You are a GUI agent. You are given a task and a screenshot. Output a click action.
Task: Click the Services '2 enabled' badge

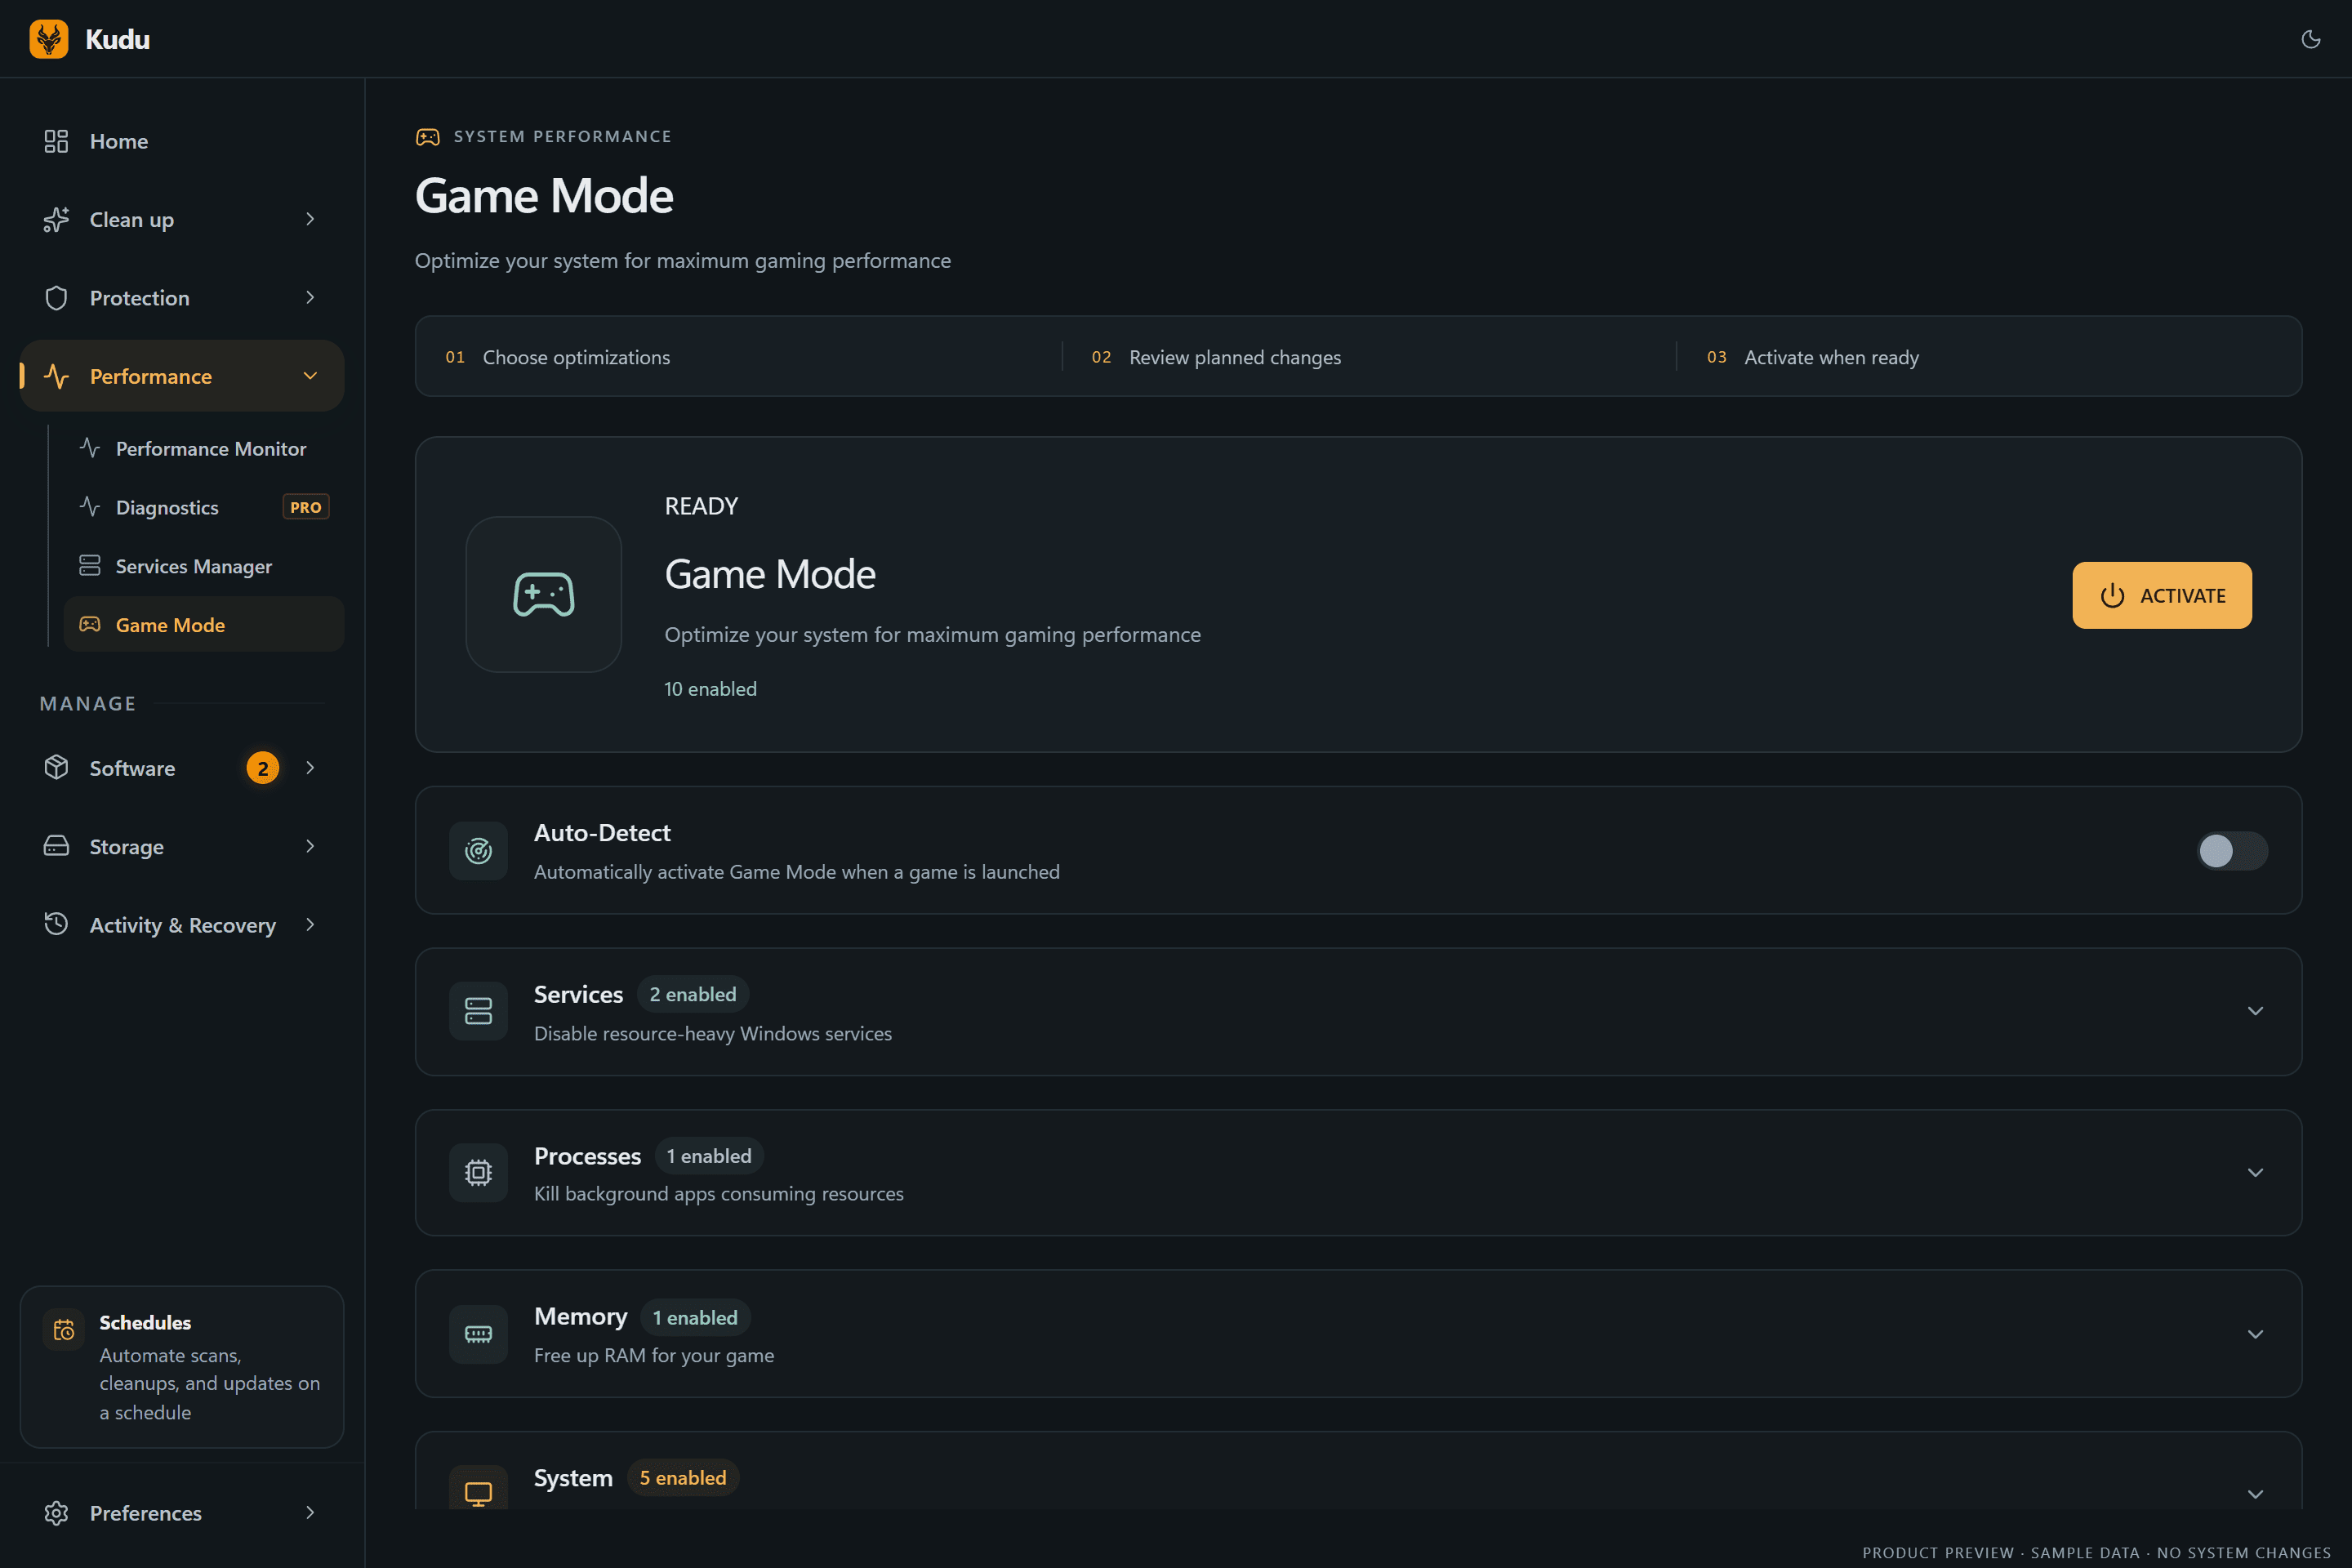pyautogui.click(x=693, y=994)
